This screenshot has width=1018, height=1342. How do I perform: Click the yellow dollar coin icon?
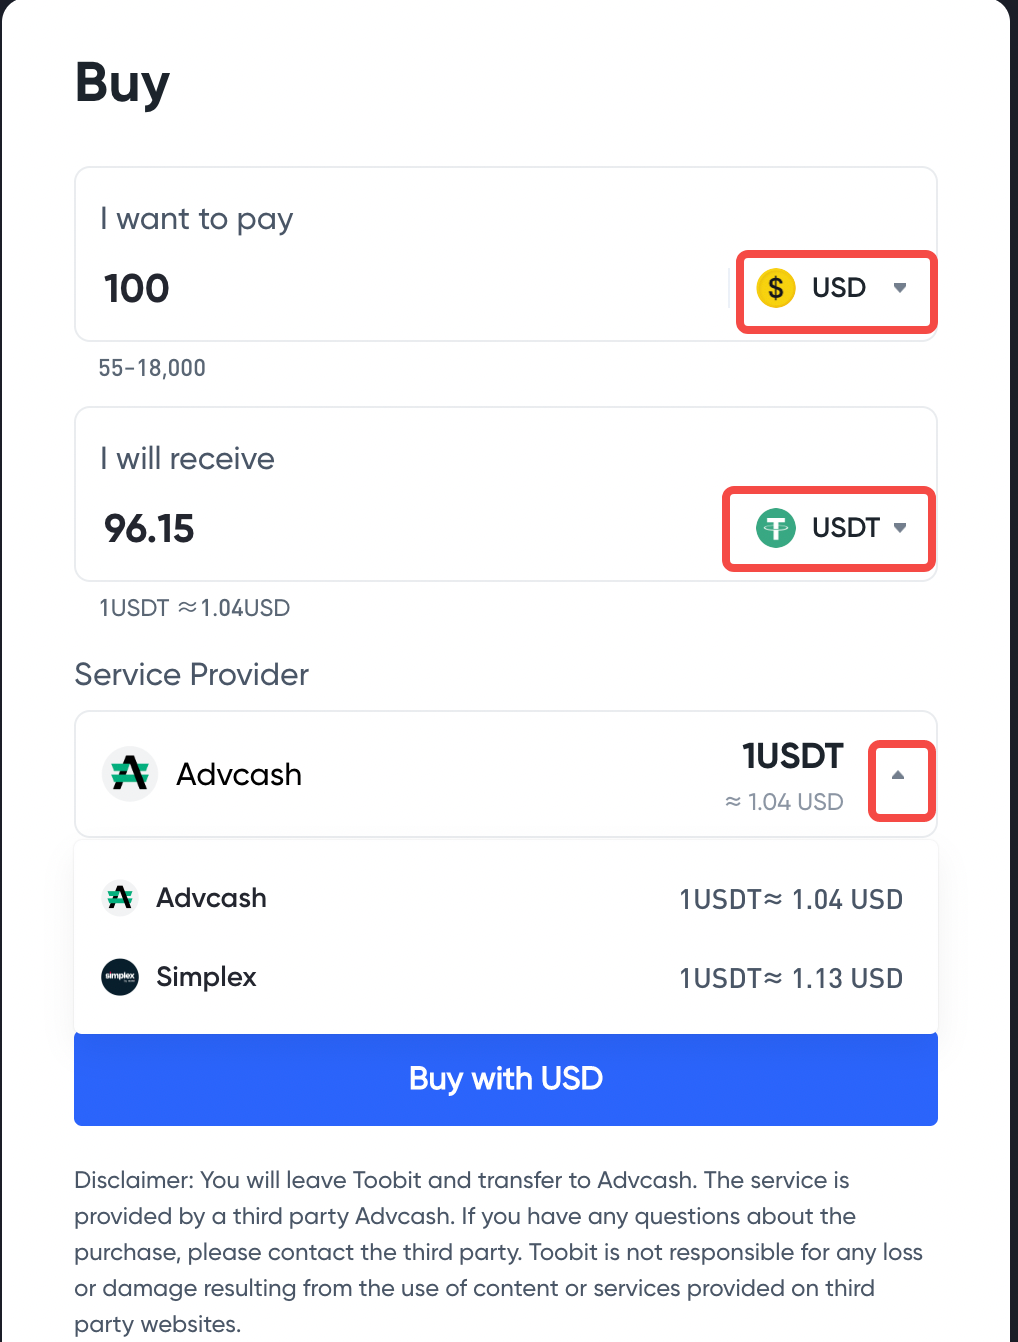776,288
